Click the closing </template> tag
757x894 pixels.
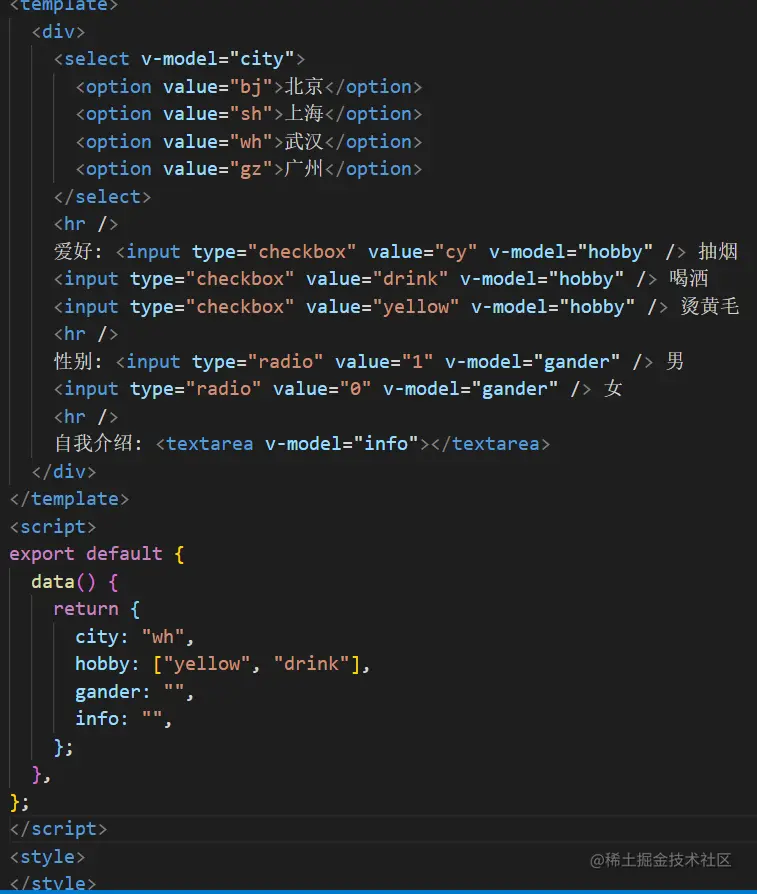70,499
